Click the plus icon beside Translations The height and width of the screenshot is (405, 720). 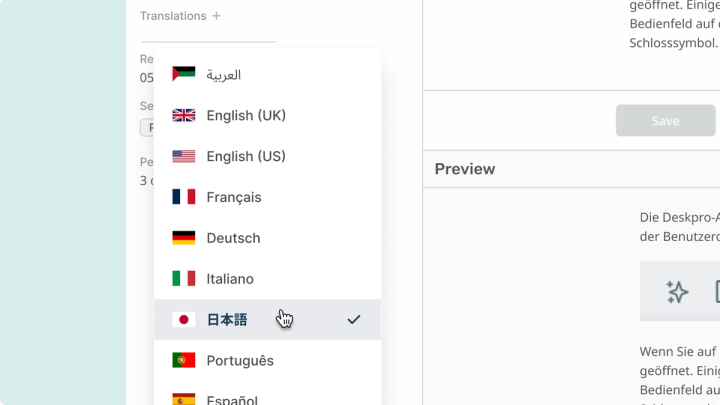[x=217, y=16]
